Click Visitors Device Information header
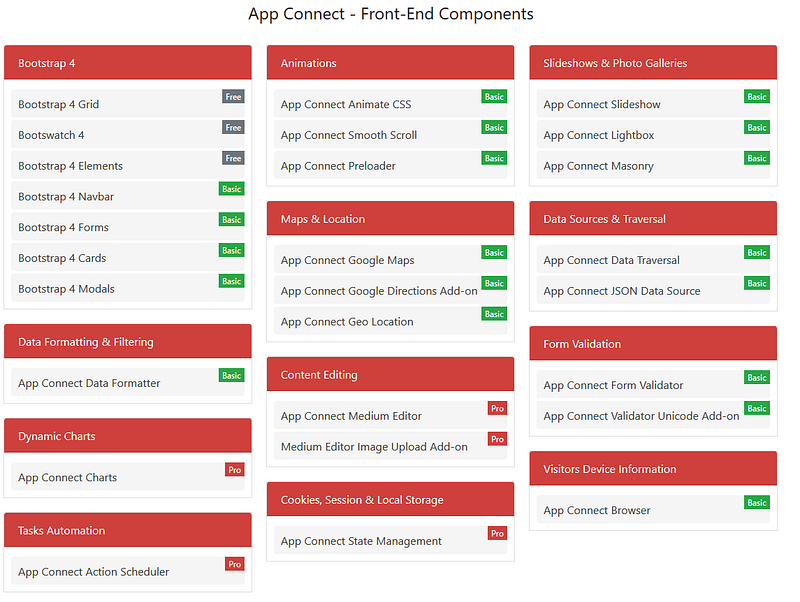Screen dimensions: 800x602 click(x=653, y=468)
